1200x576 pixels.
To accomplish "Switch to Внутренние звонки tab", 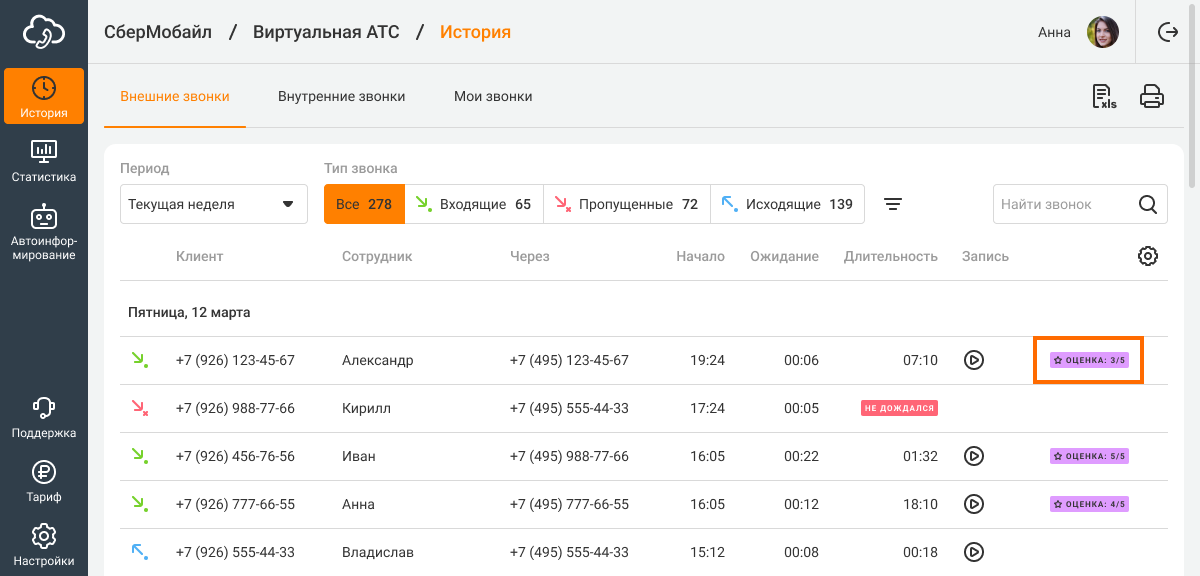I will coord(341,97).
